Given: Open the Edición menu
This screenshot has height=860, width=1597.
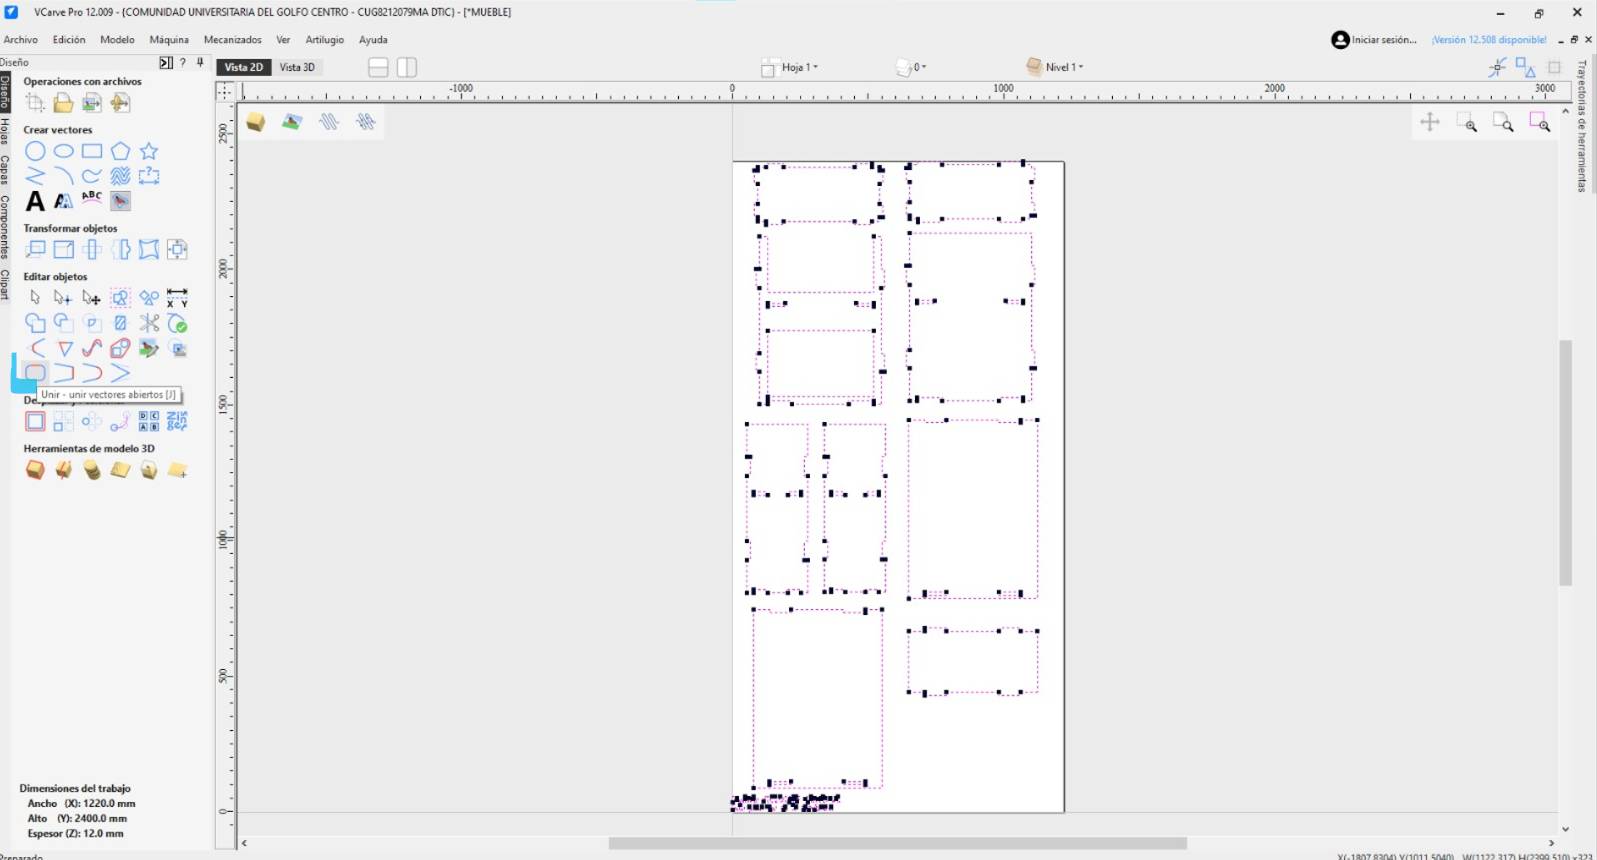Looking at the screenshot, I should point(69,40).
